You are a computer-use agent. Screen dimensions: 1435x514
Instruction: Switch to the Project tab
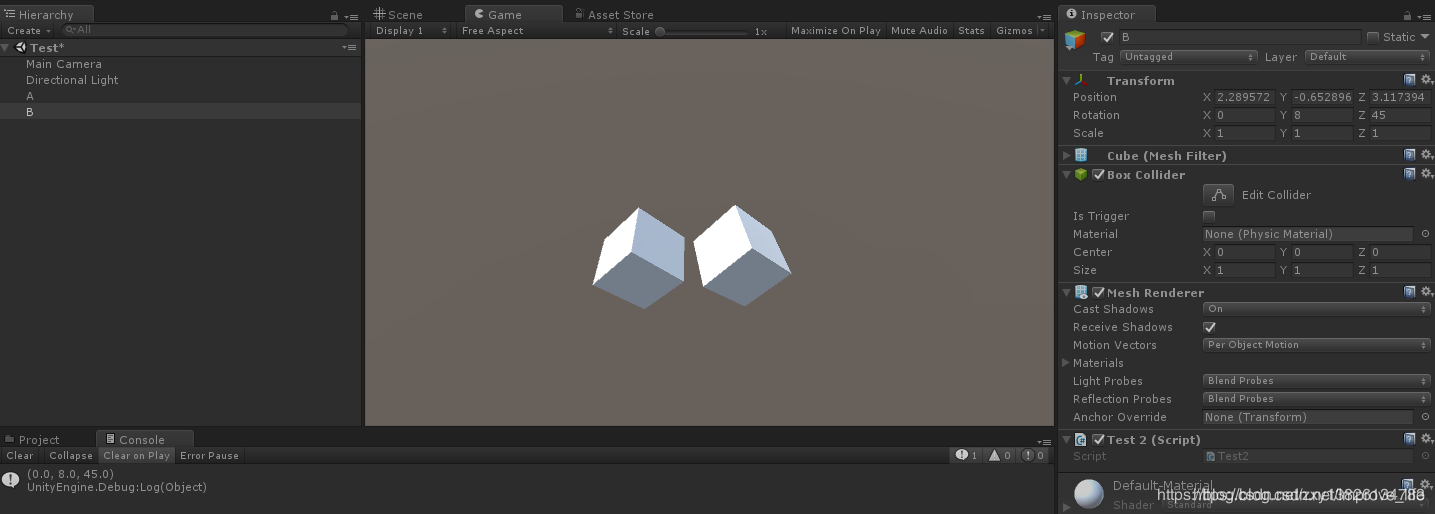[32, 439]
